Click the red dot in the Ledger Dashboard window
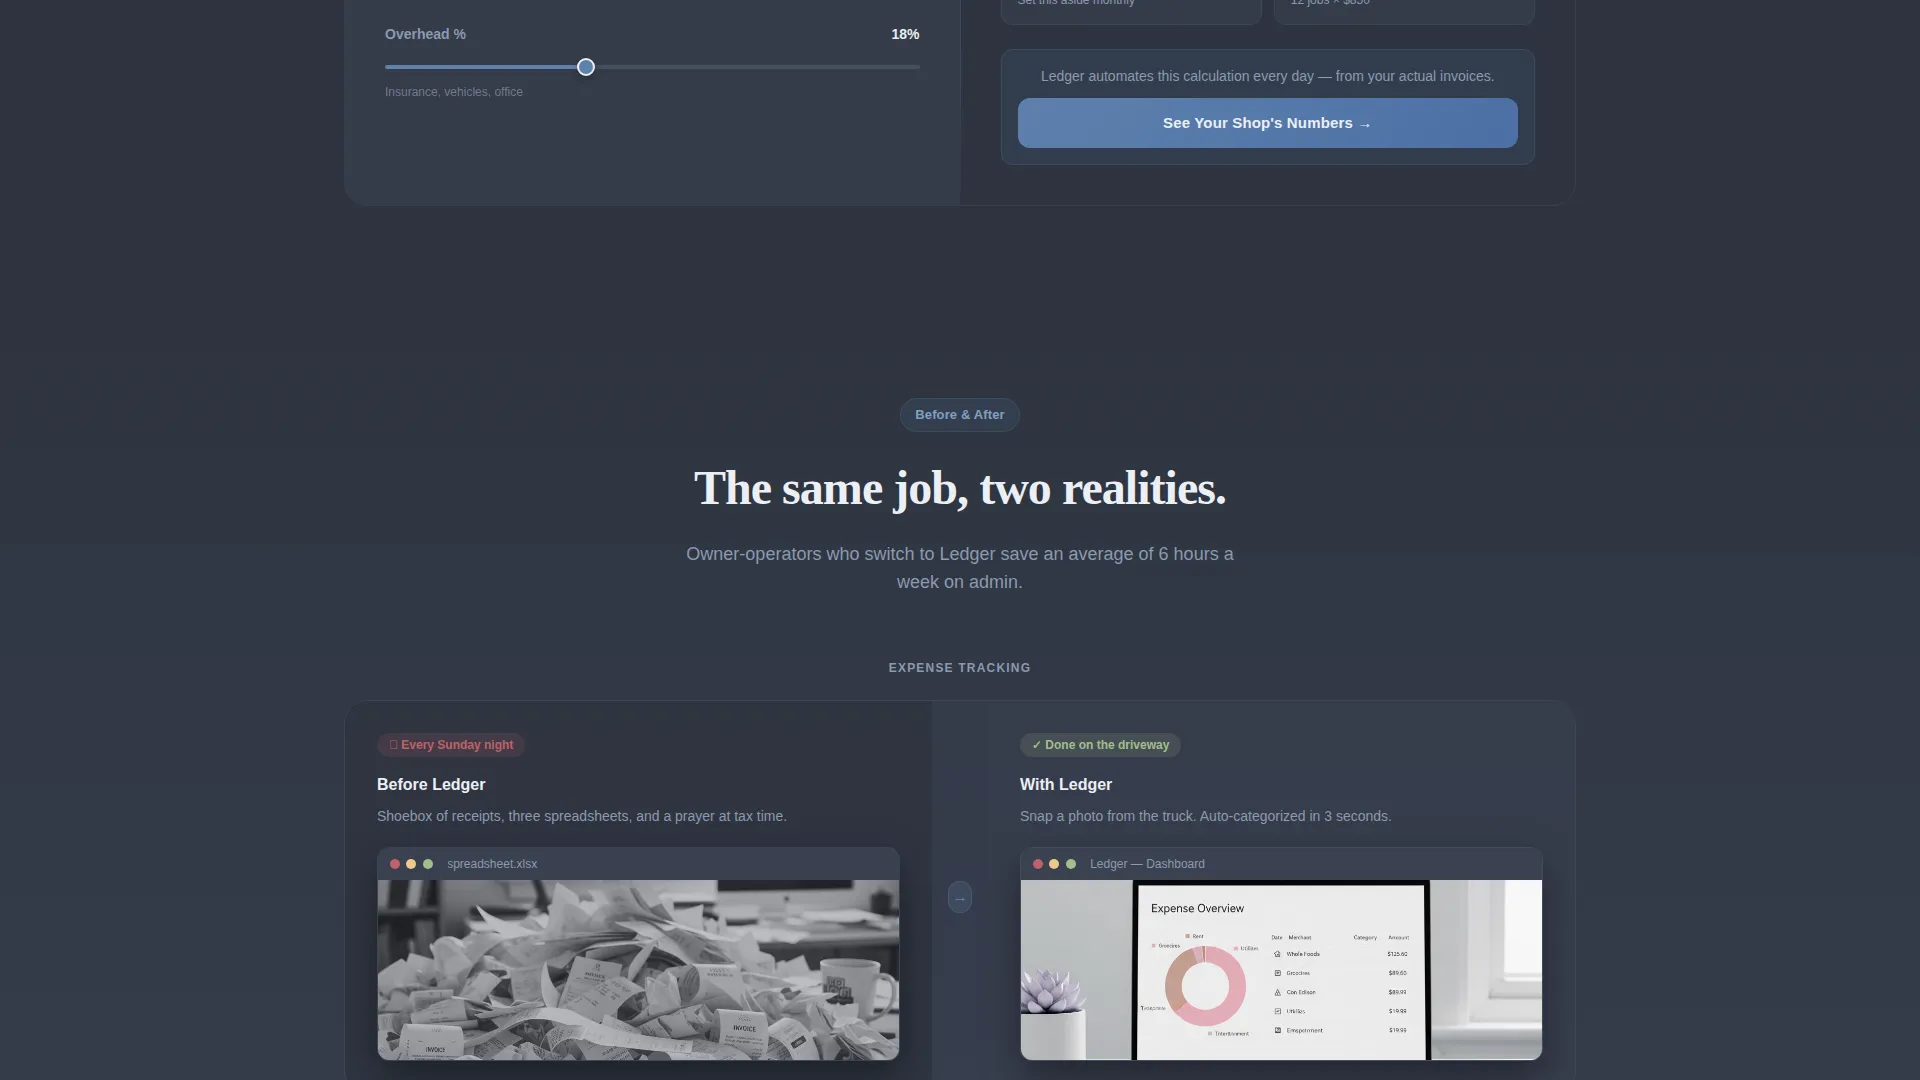Screen dimensions: 1920x1080 tap(1038, 864)
